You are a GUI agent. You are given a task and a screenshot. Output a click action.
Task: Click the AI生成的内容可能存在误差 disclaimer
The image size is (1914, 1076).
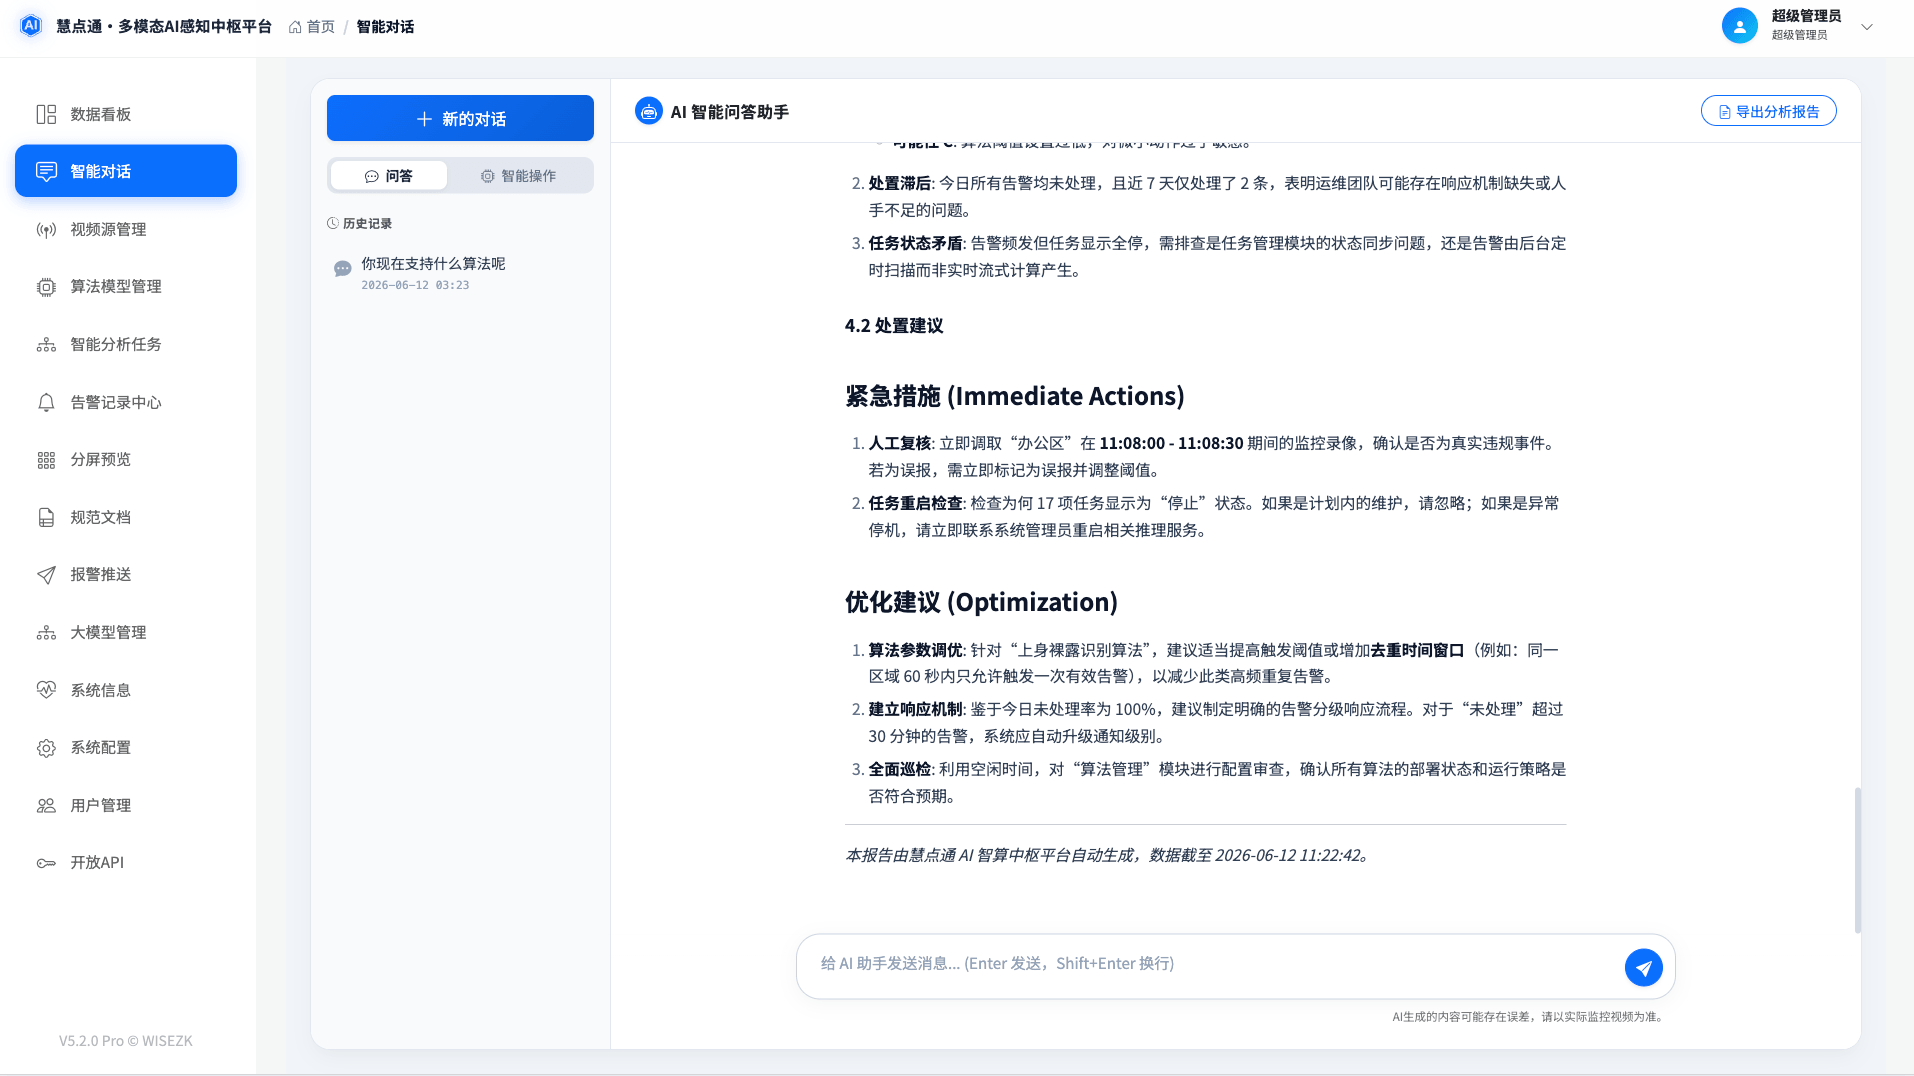pos(1528,1017)
